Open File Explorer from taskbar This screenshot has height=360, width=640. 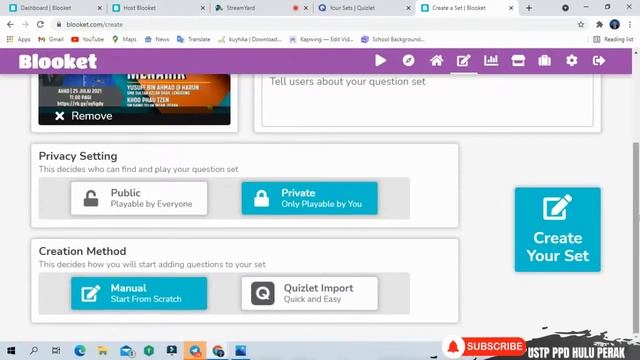pos(102,351)
